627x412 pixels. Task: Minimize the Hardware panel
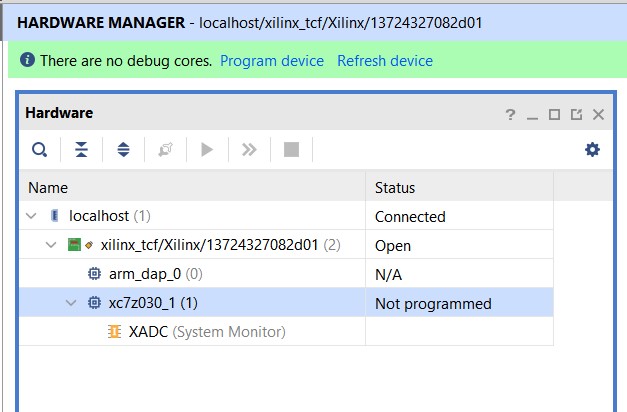532,115
